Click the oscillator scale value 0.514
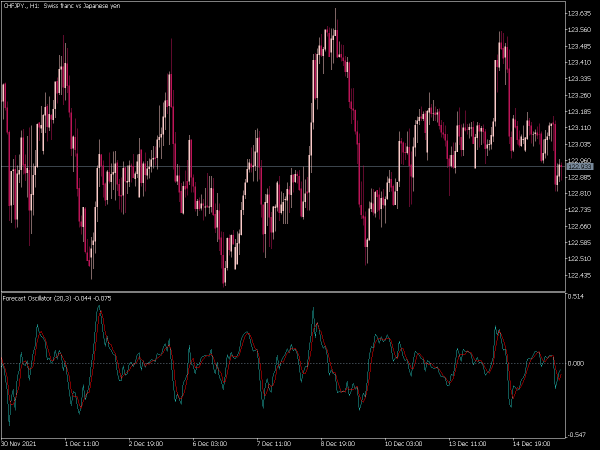The width and height of the screenshot is (600, 450). click(576, 297)
